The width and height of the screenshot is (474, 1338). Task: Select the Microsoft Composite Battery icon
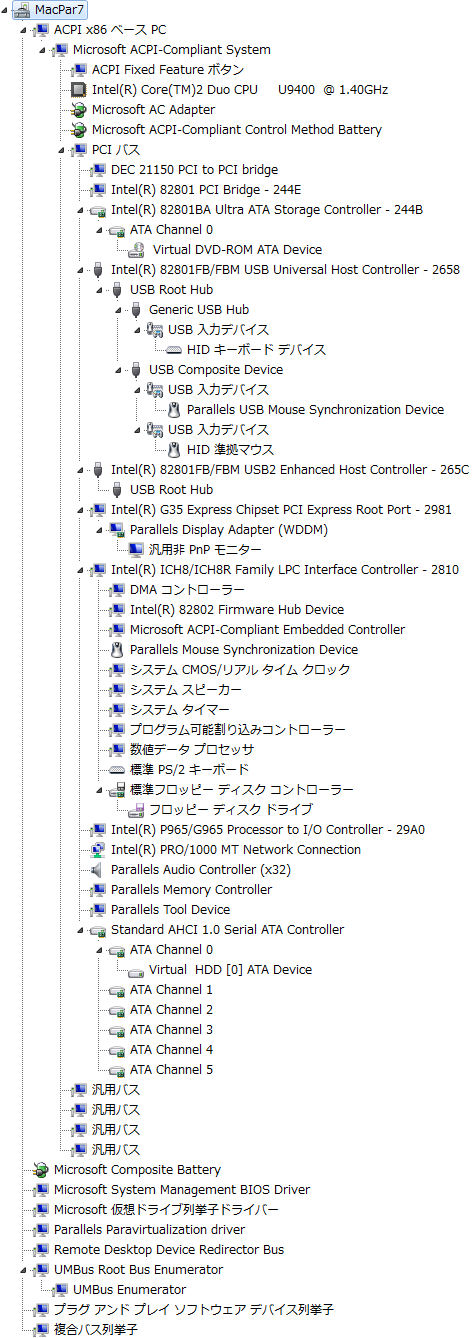pos(41,1170)
